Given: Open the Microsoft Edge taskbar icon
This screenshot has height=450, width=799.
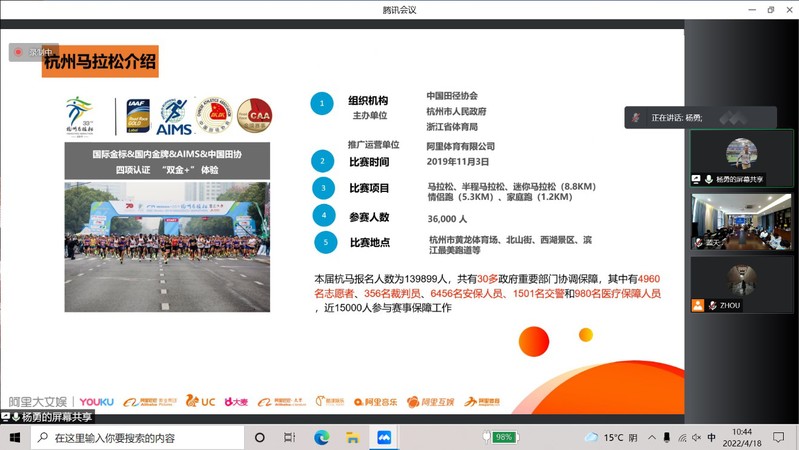Looking at the screenshot, I should 321,438.
